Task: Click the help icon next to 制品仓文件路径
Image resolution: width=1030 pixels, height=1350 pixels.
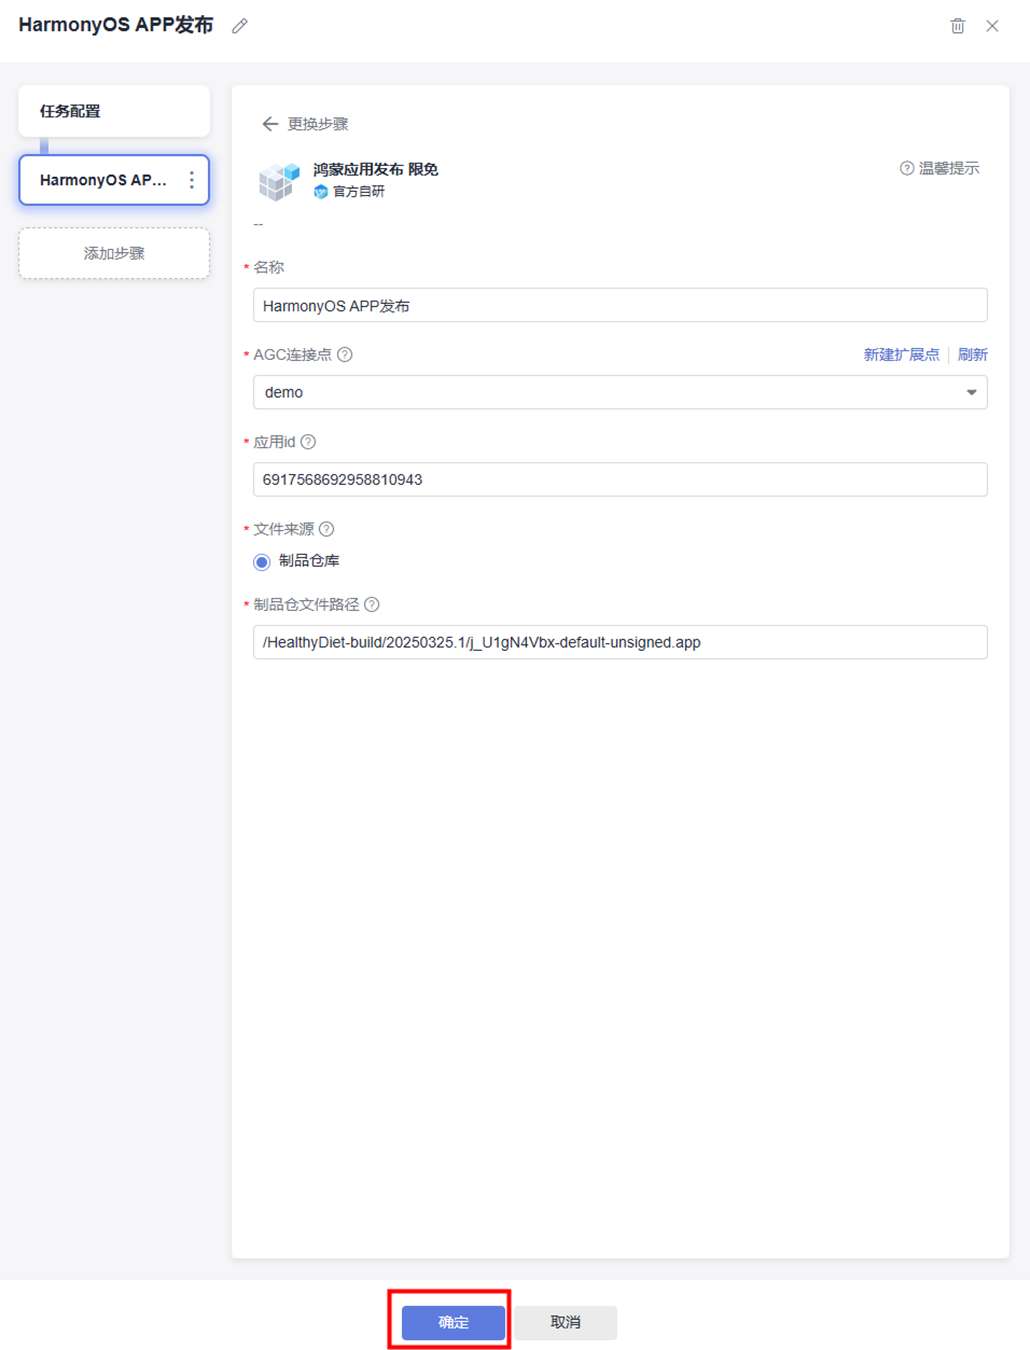Action: click(372, 605)
